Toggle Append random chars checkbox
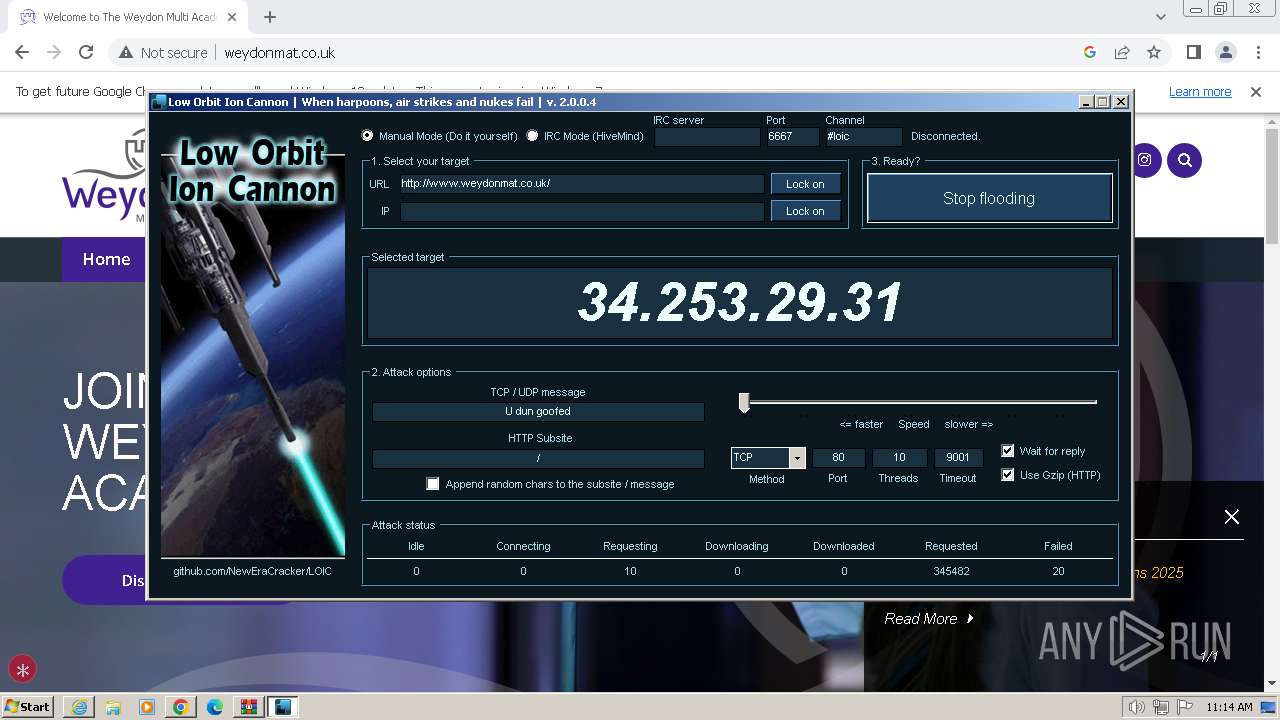The image size is (1280, 720). [433, 484]
